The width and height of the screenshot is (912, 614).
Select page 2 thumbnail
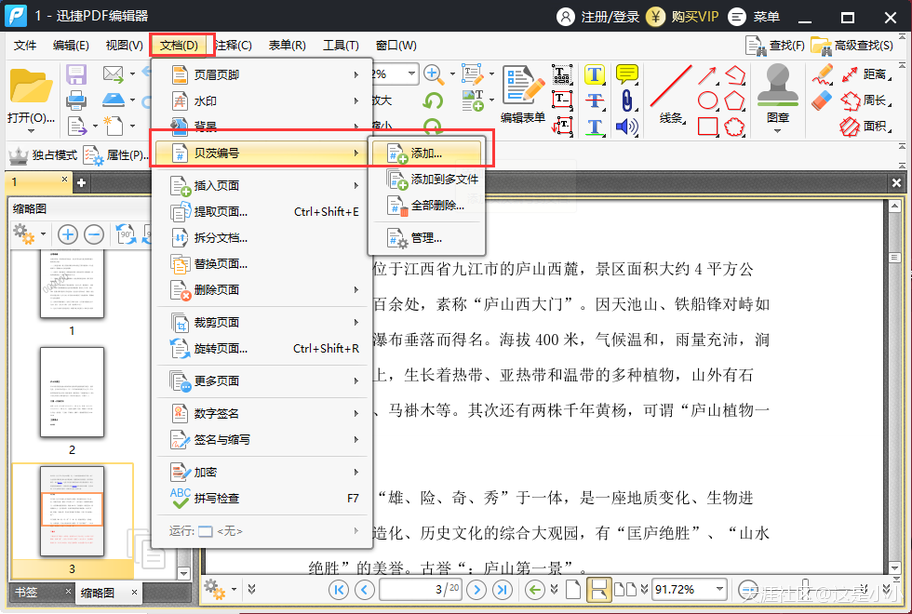point(72,392)
